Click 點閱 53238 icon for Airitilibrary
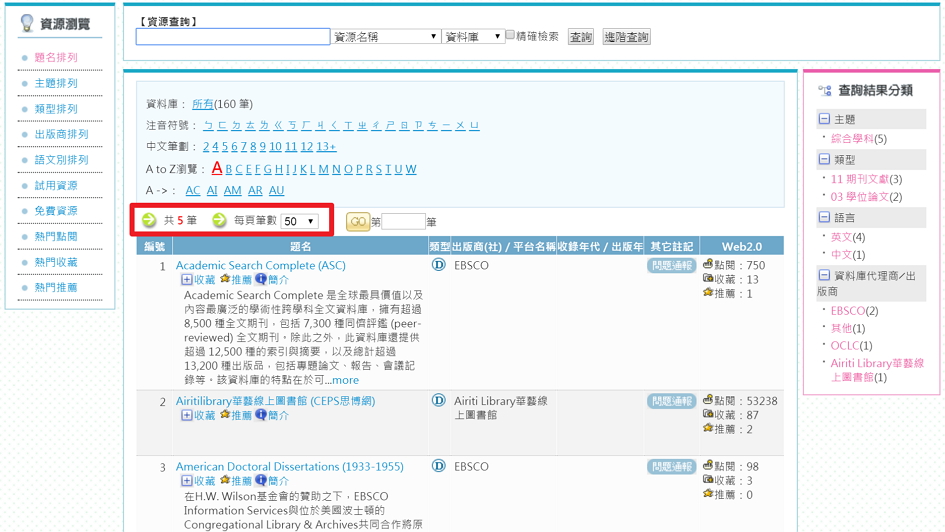The image size is (945, 532). pos(708,399)
